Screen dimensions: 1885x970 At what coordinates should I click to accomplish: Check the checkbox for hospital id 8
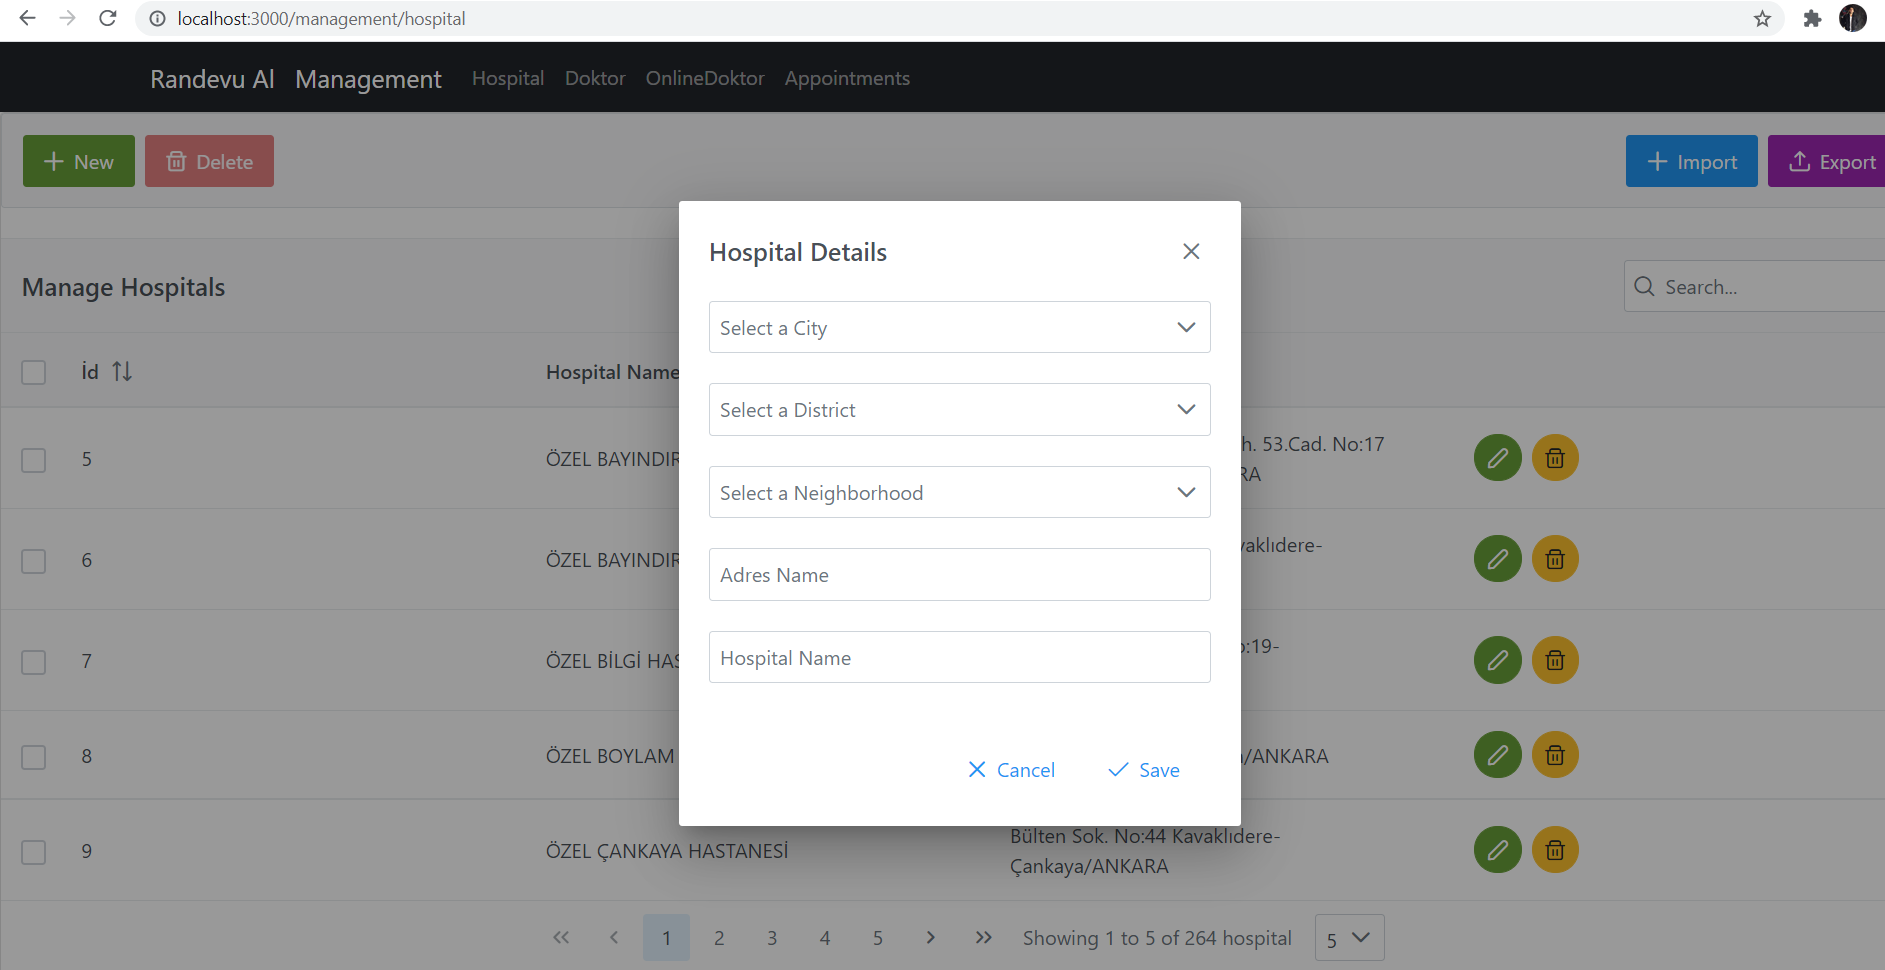point(33,757)
